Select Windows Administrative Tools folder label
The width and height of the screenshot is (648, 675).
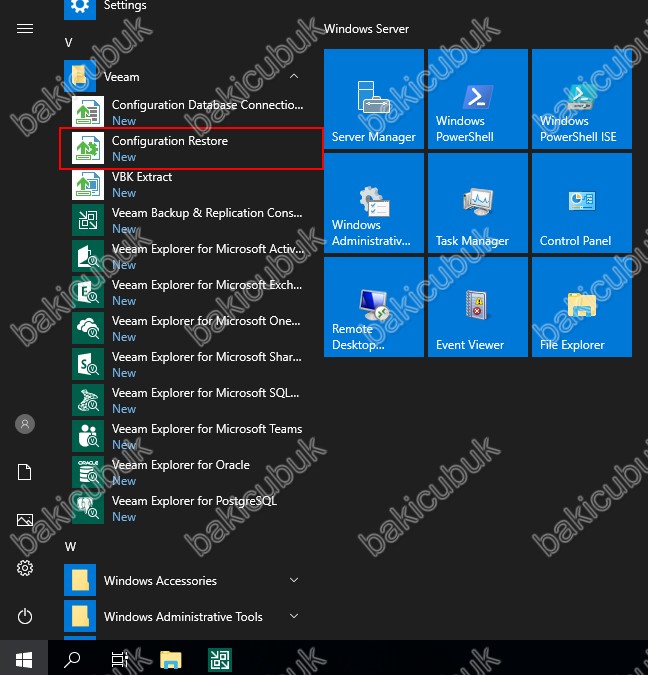click(183, 617)
